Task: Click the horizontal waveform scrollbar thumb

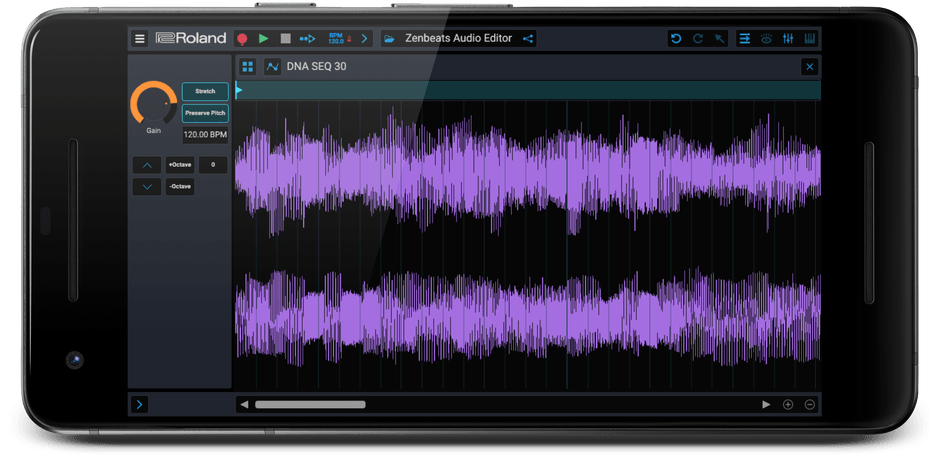Action: tap(310, 404)
